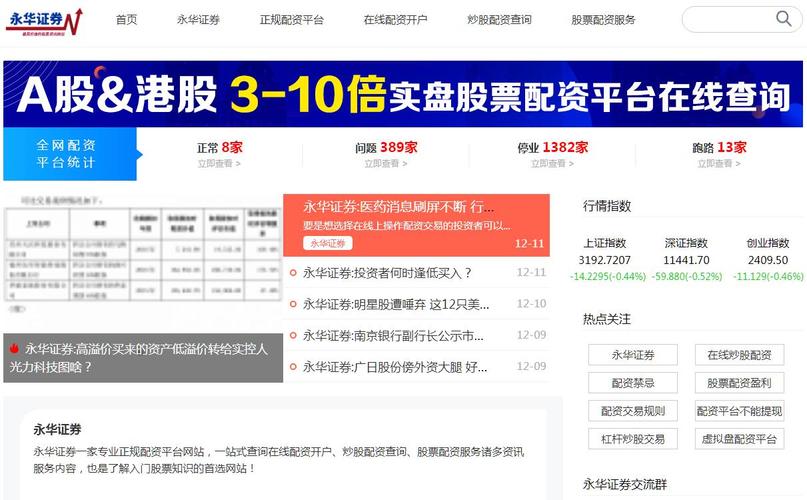This screenshot has height=500, width=807.
Task: Click the 深证指数 change -59.880(-0.52%)
Action: coord(687,277)
